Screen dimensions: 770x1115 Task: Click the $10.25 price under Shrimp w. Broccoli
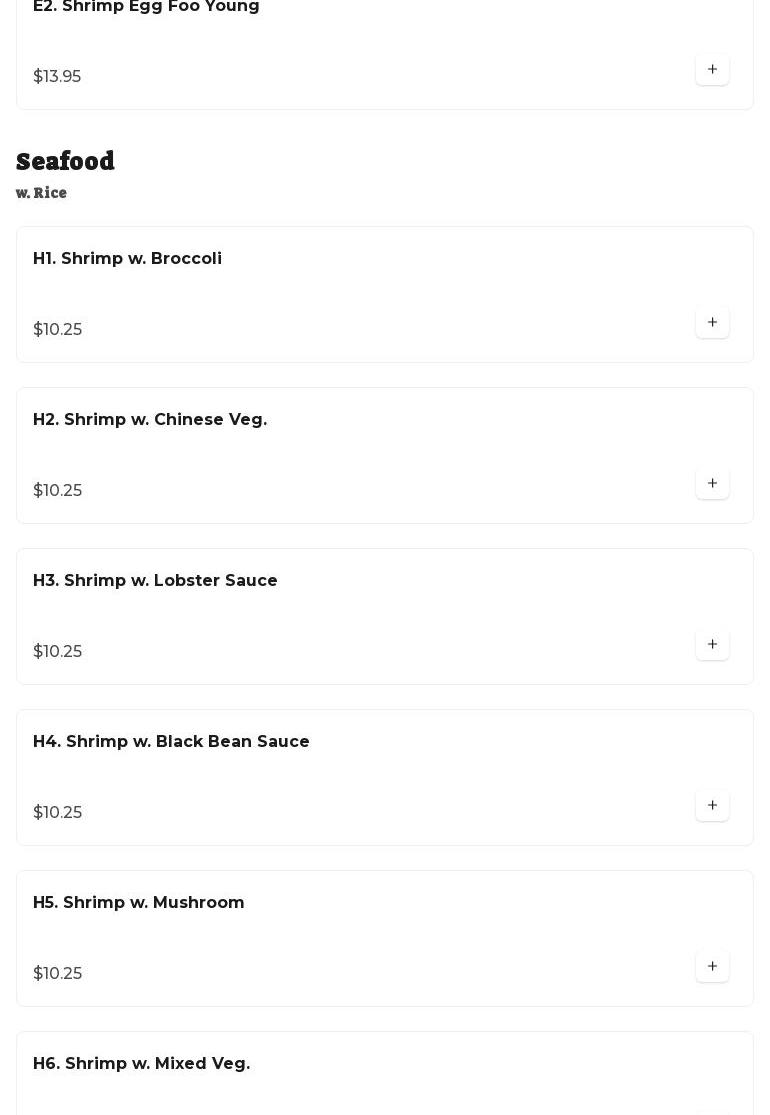(x=57, y=330)
